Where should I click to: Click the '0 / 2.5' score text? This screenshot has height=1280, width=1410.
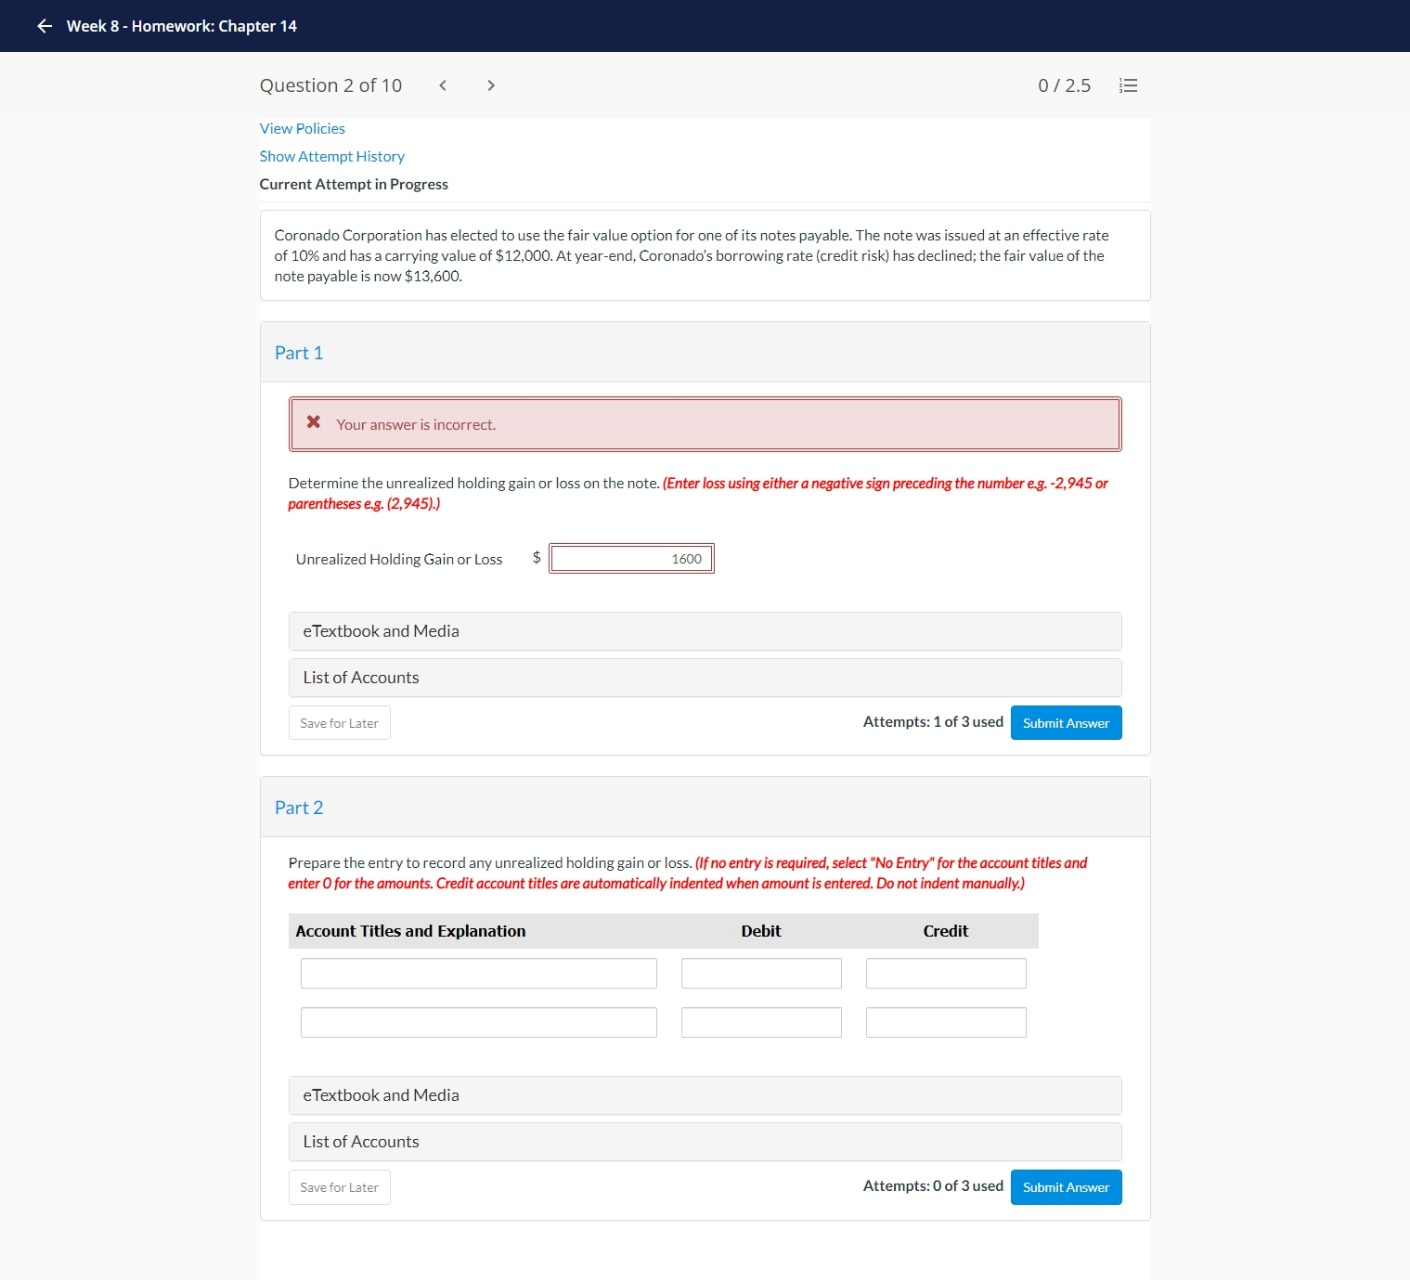(1064, 86)
